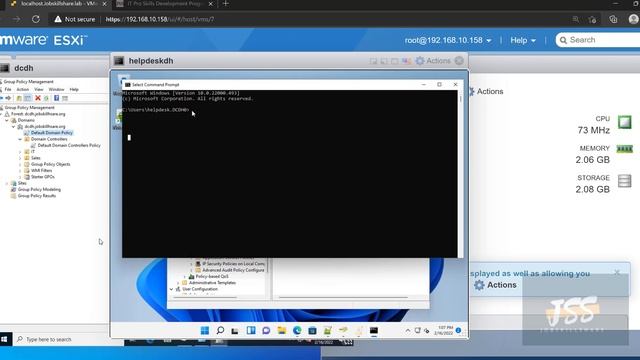
Task: Open Action menu in Group Policy Management
Action: (22, 89)
